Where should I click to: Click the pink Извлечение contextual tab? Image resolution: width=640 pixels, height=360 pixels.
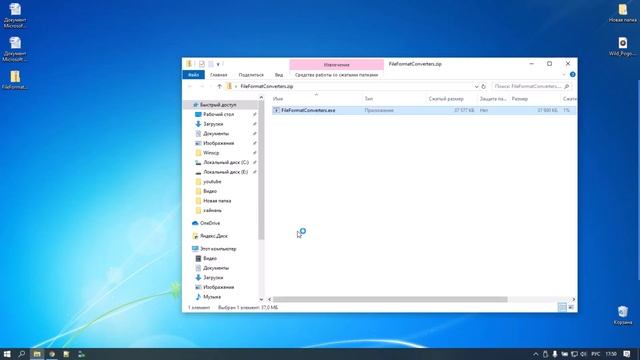click(336, 64)
